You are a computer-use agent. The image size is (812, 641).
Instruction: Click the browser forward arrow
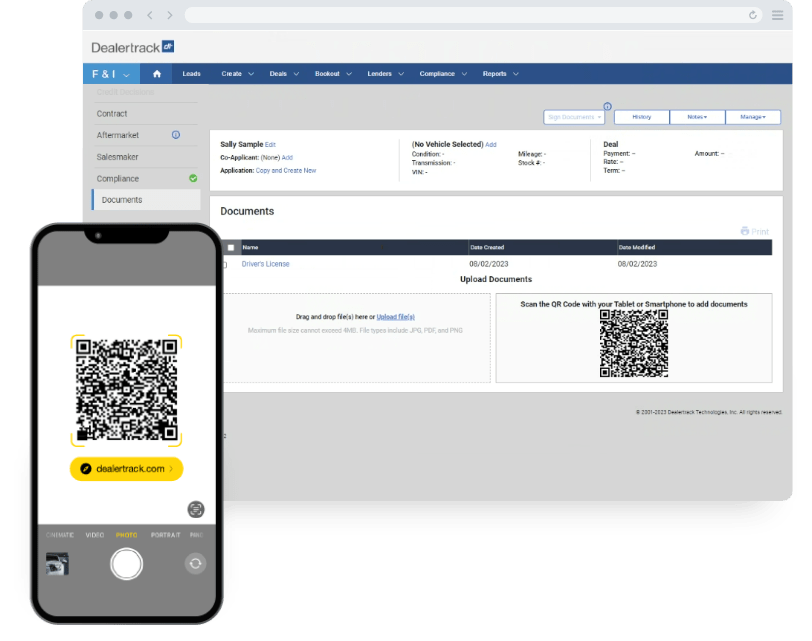[170, 15]
